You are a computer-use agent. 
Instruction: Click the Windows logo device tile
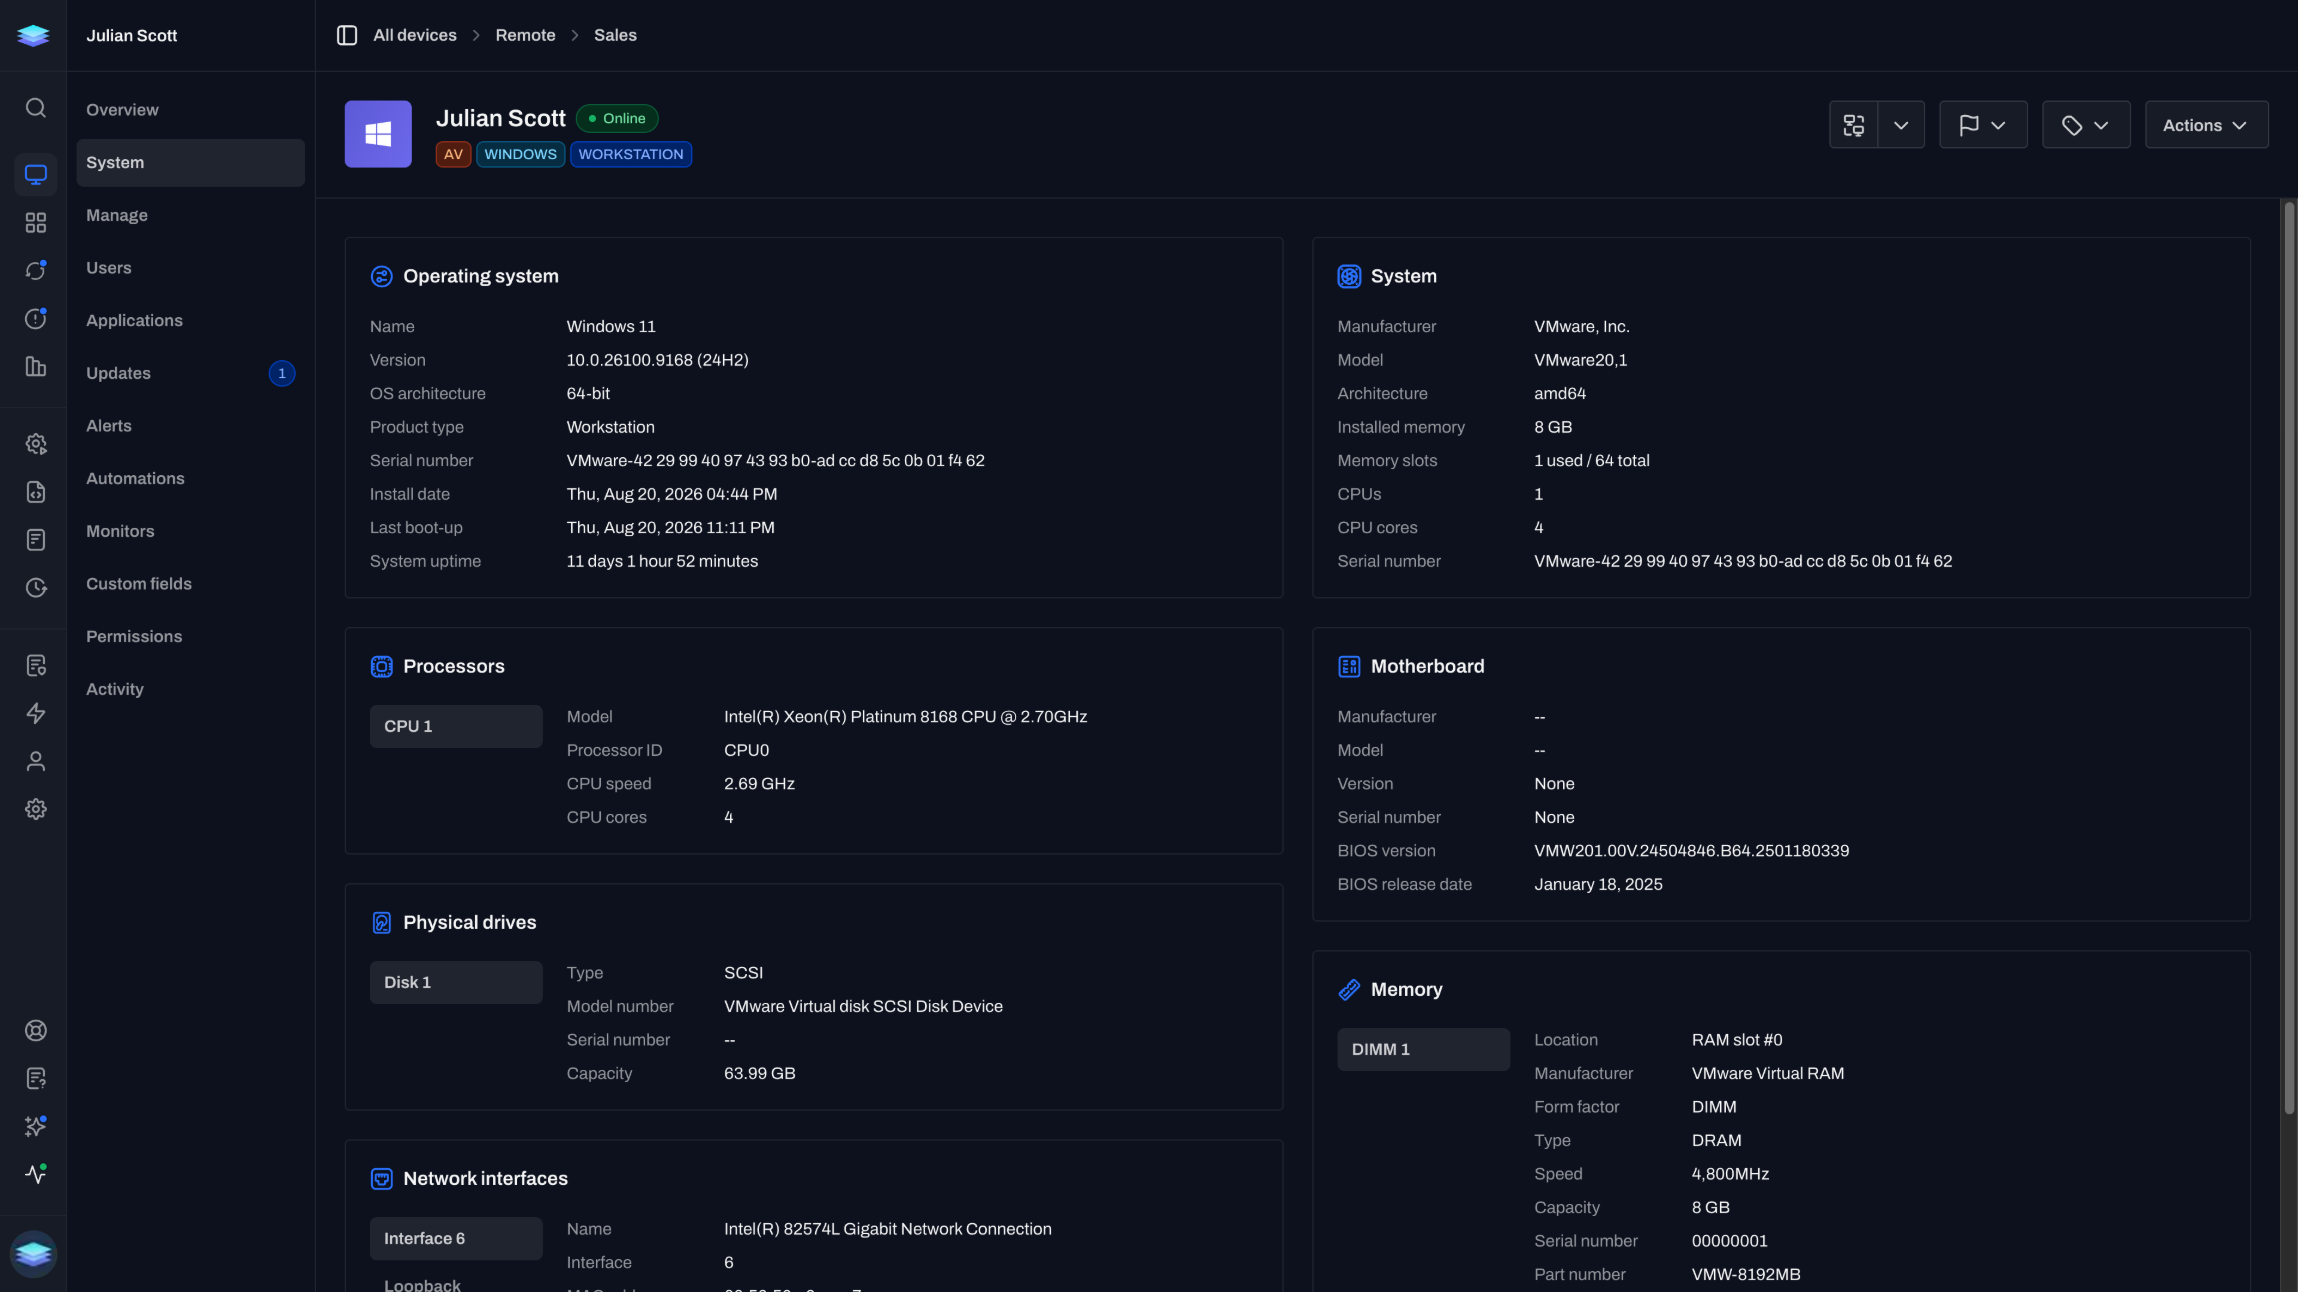tap(378, 134)
